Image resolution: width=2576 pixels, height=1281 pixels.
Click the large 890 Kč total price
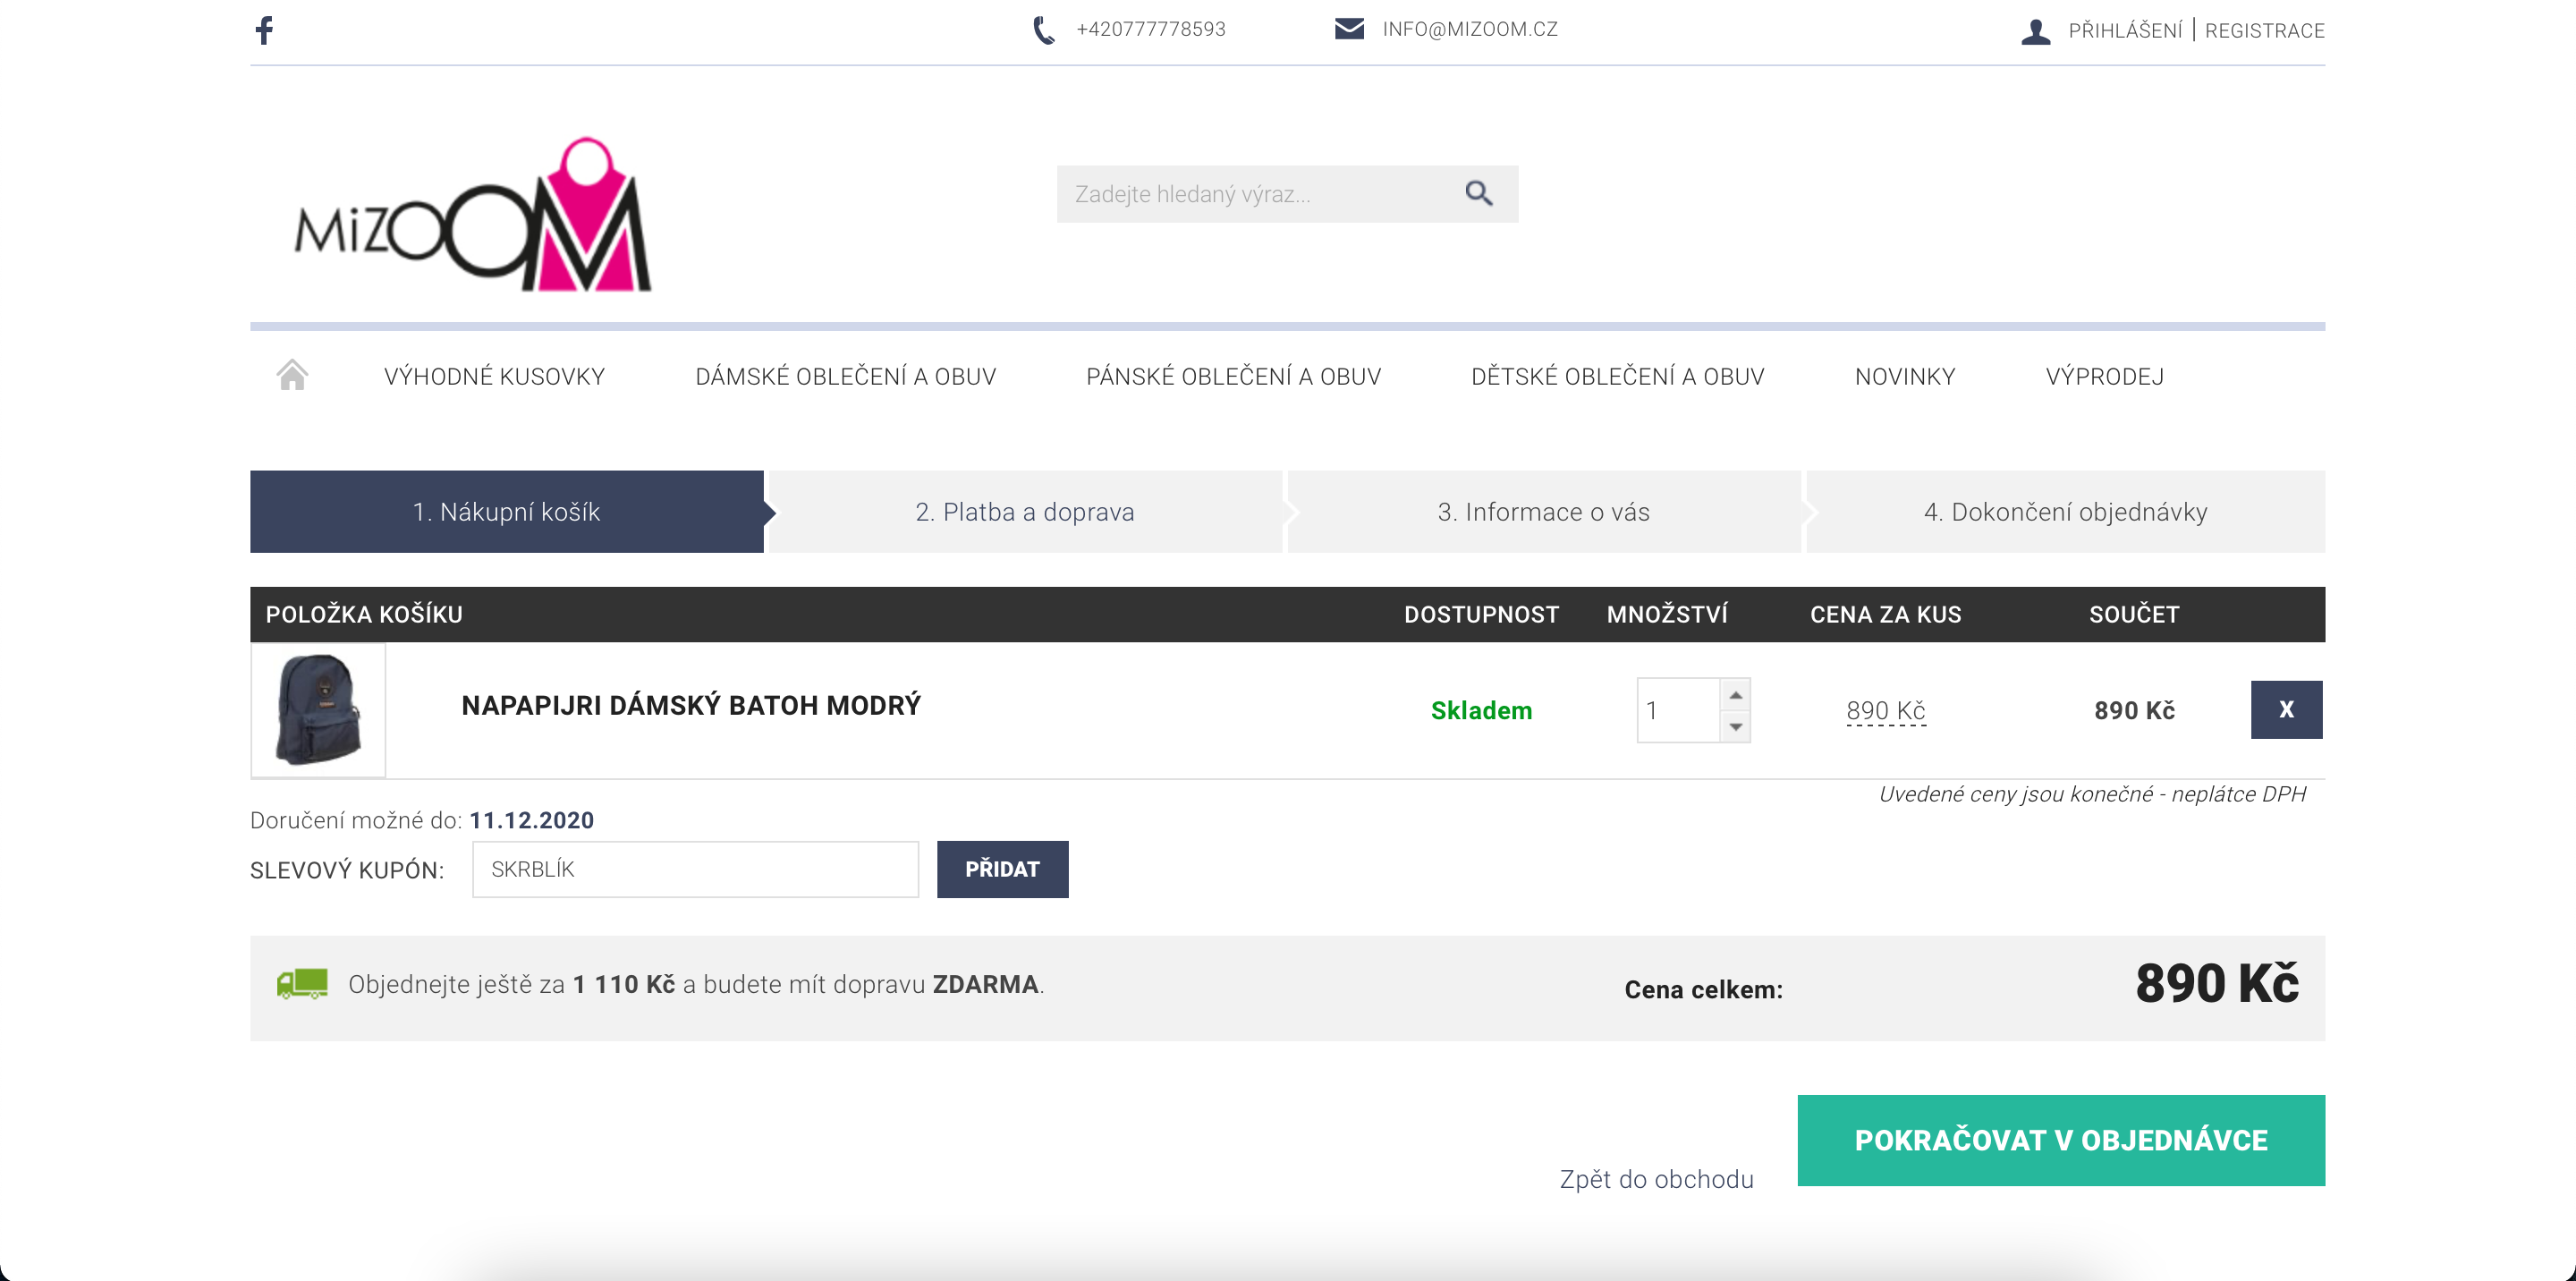coord(2217,984)
